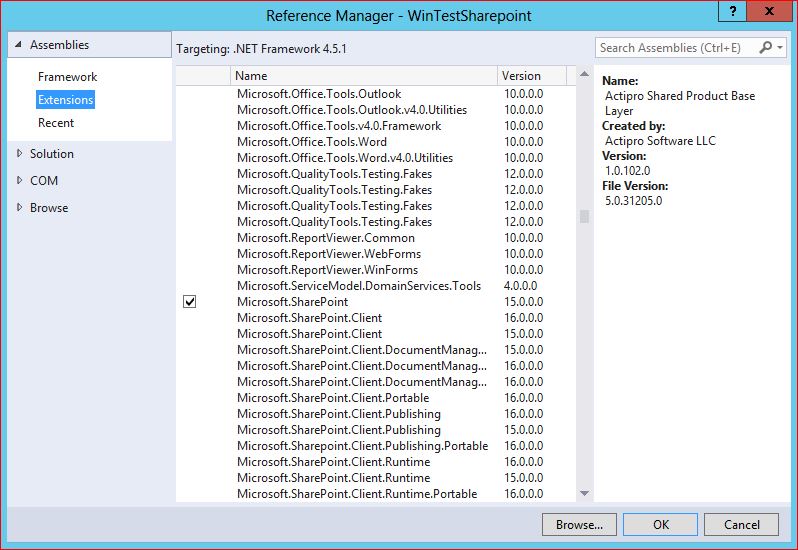Select Microsoft.SharePoint.Client.Publishing version 15.0.0.0

pos(376,430)
